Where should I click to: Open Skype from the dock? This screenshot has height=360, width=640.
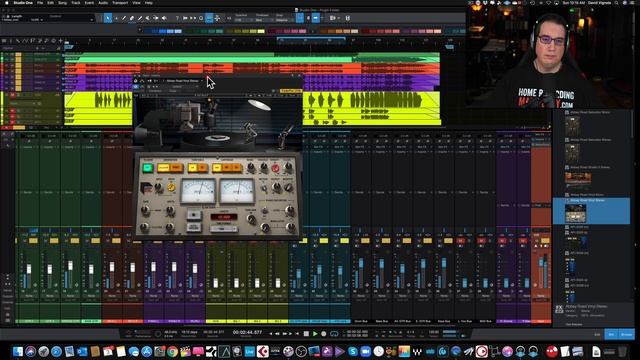coord(353,351)
